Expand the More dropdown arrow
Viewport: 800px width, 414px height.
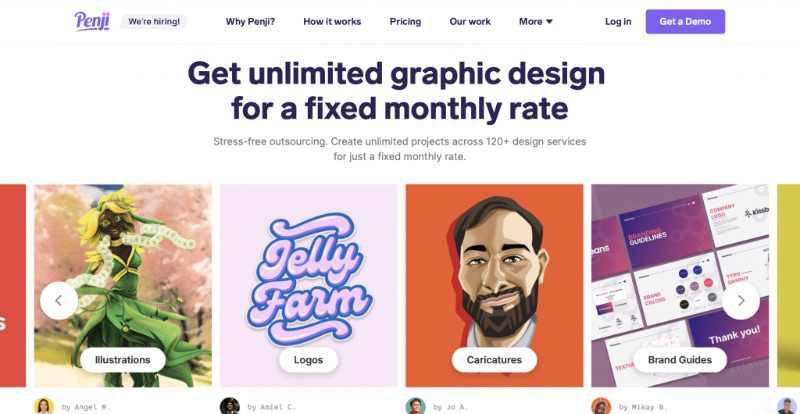point(549,21)
